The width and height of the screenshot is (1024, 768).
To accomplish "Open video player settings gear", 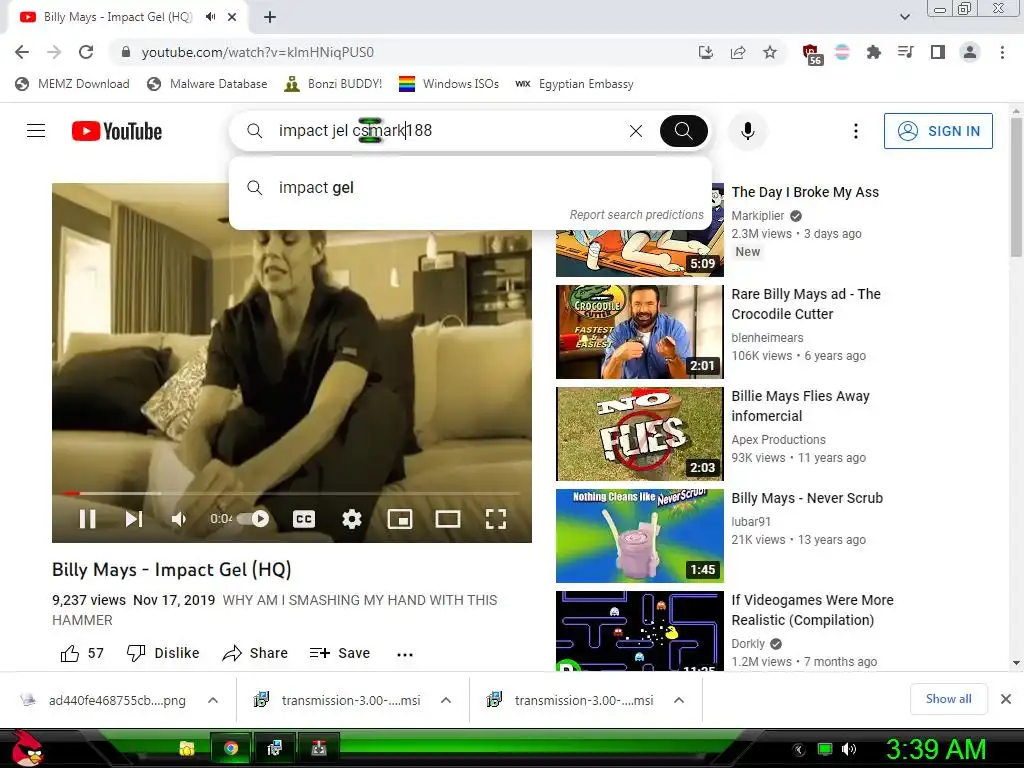I will pyautogui.click(x=352, y=519).
